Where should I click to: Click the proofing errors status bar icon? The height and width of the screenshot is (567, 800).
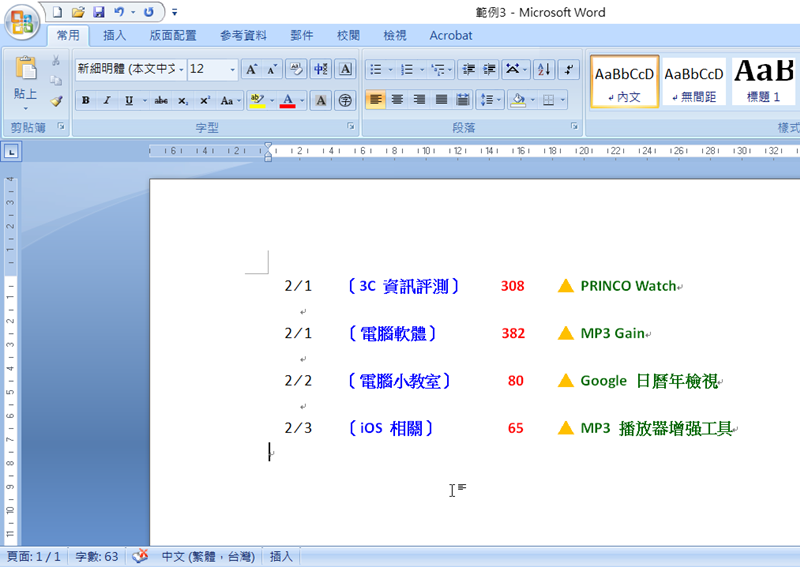point(141,556)
